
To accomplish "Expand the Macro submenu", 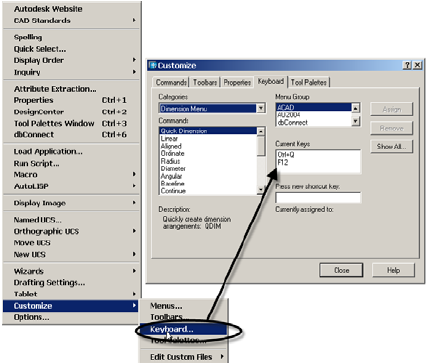I will (x=71, y=175).
